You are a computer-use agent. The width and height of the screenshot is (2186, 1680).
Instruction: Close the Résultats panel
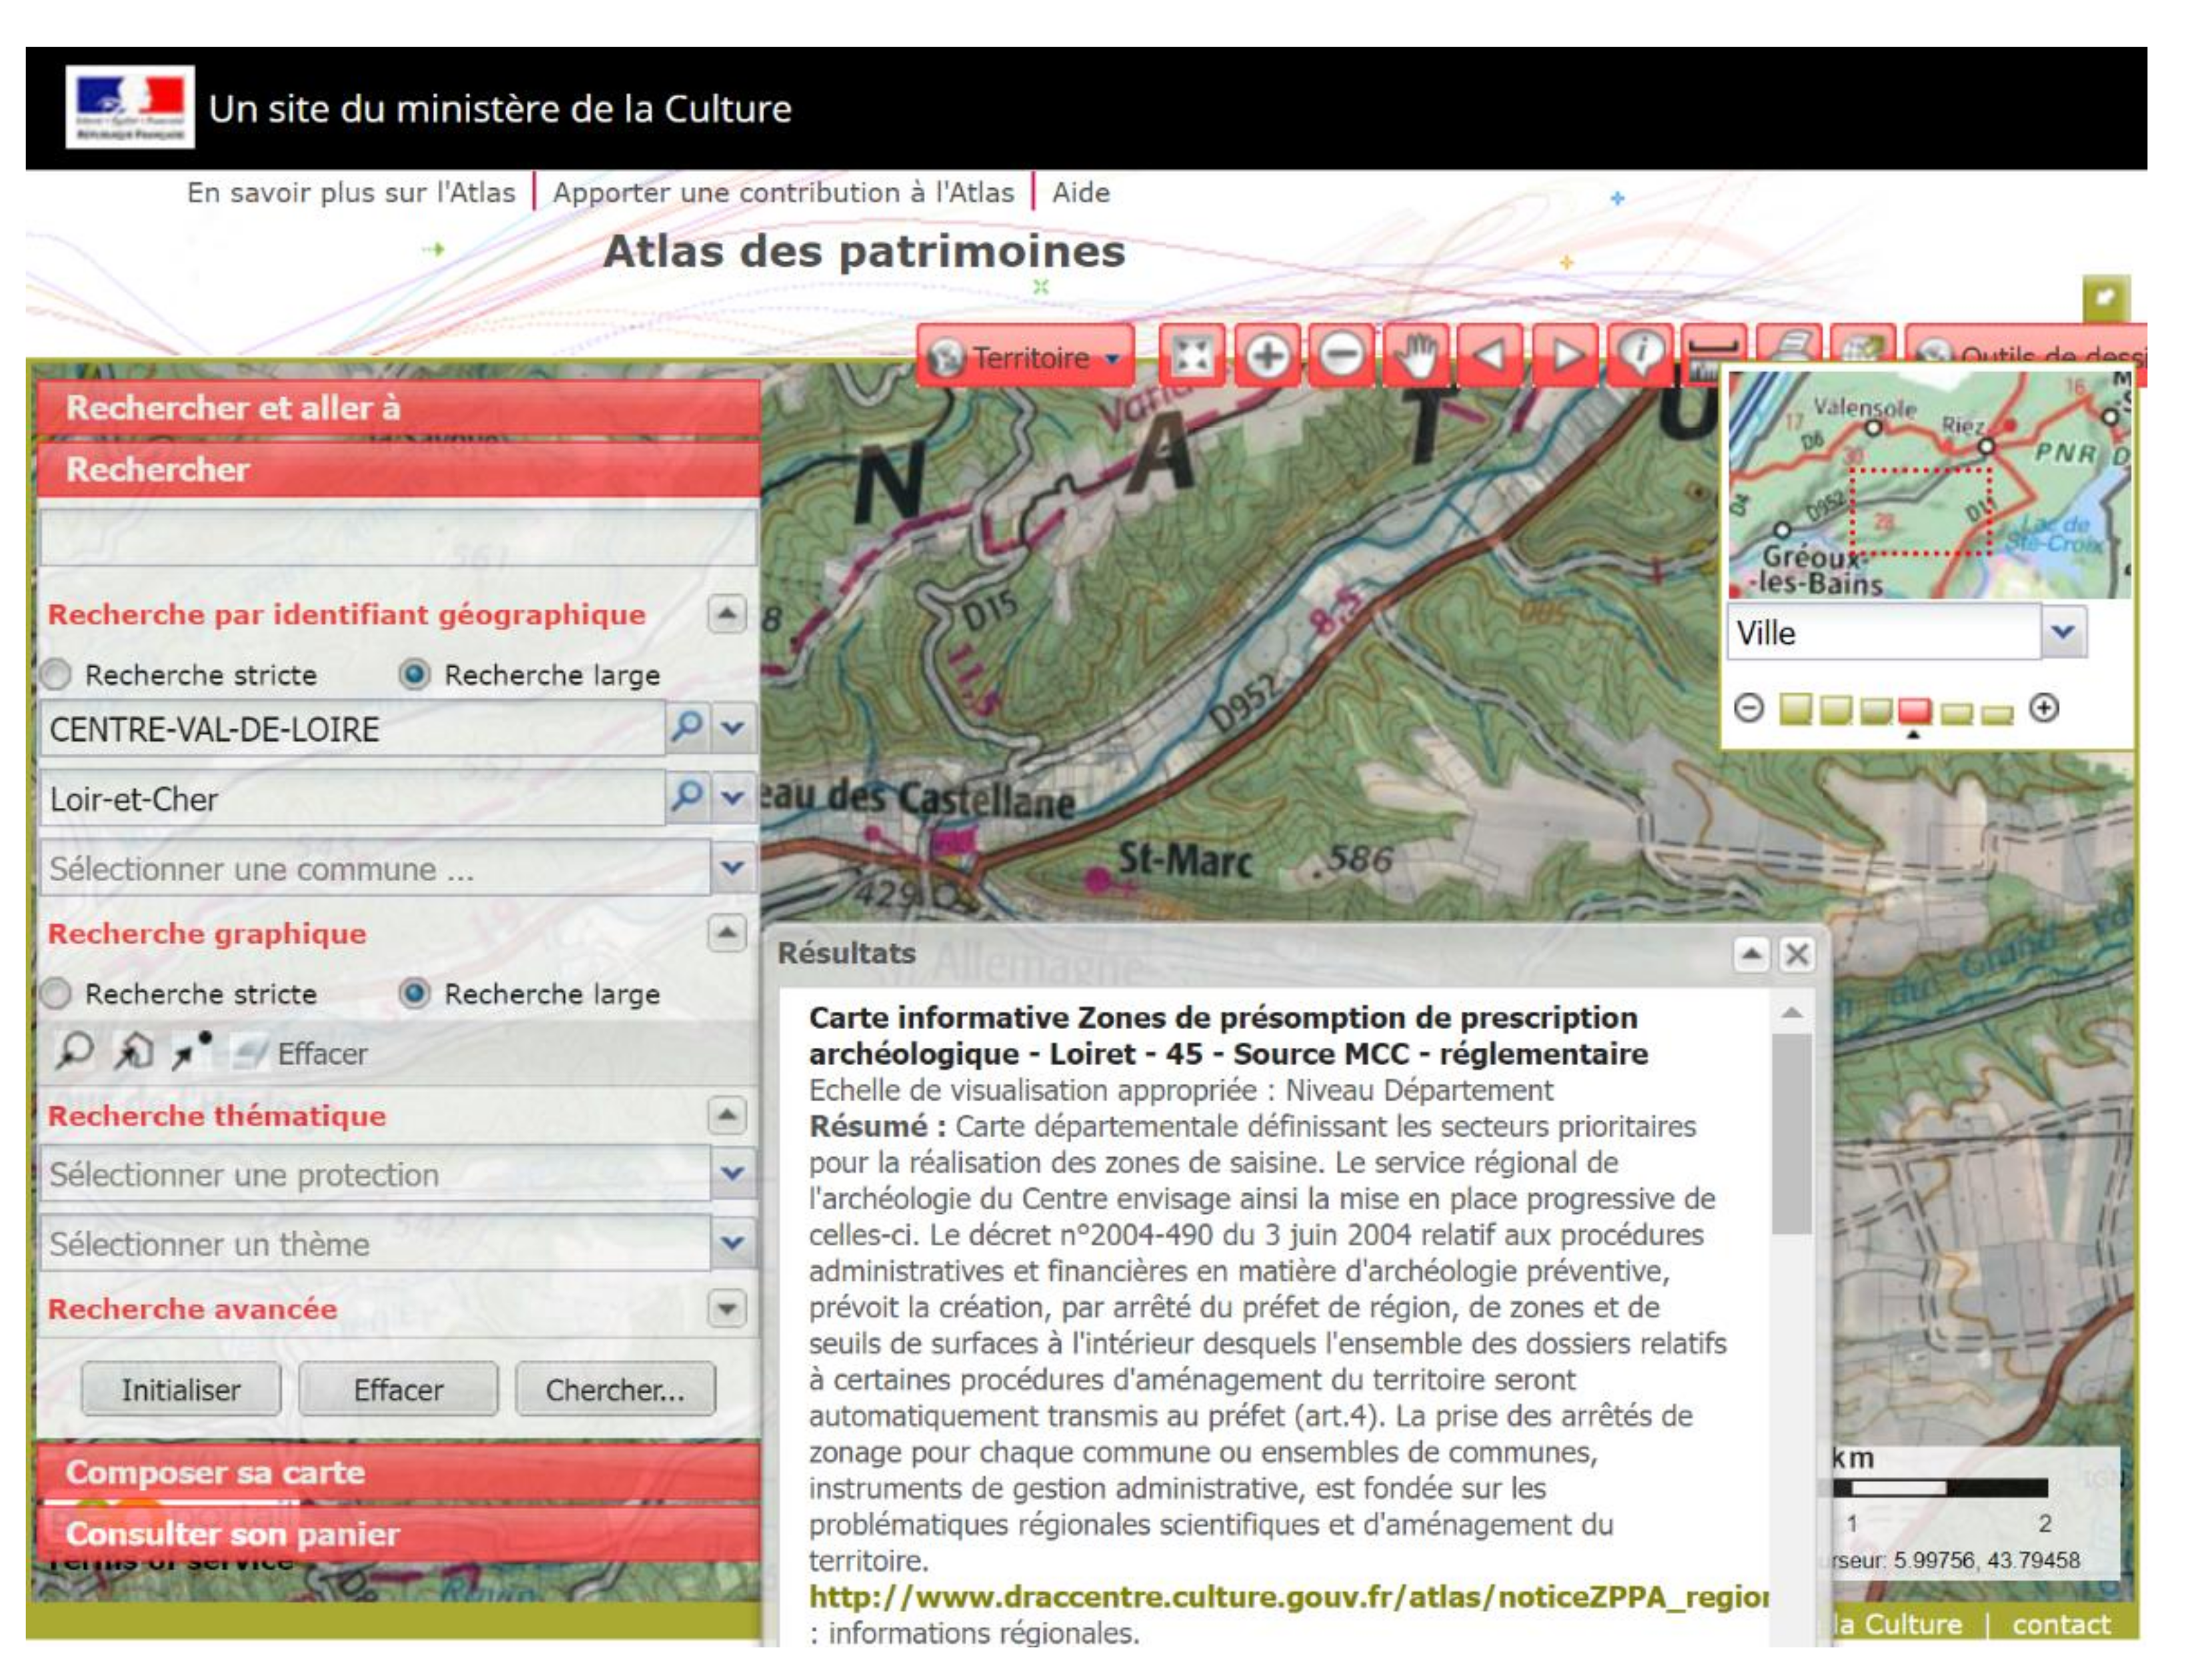(x=1797, y=954)
